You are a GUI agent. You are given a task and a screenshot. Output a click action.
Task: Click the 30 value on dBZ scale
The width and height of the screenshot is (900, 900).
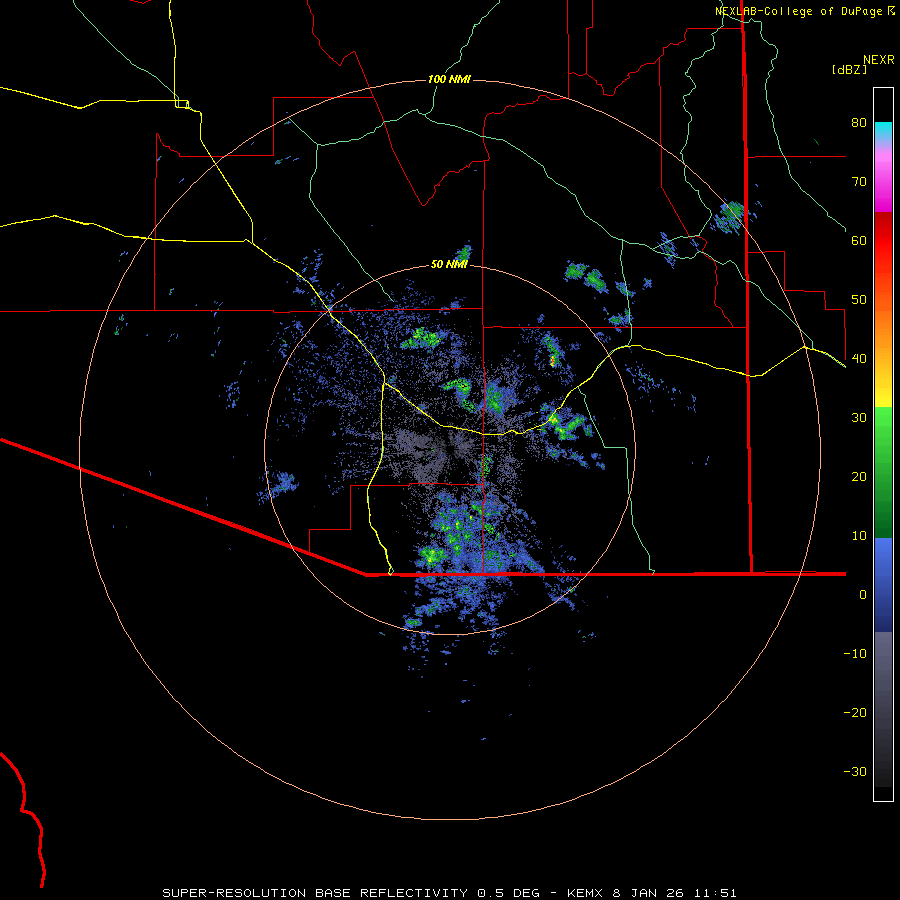pos(859,417)
